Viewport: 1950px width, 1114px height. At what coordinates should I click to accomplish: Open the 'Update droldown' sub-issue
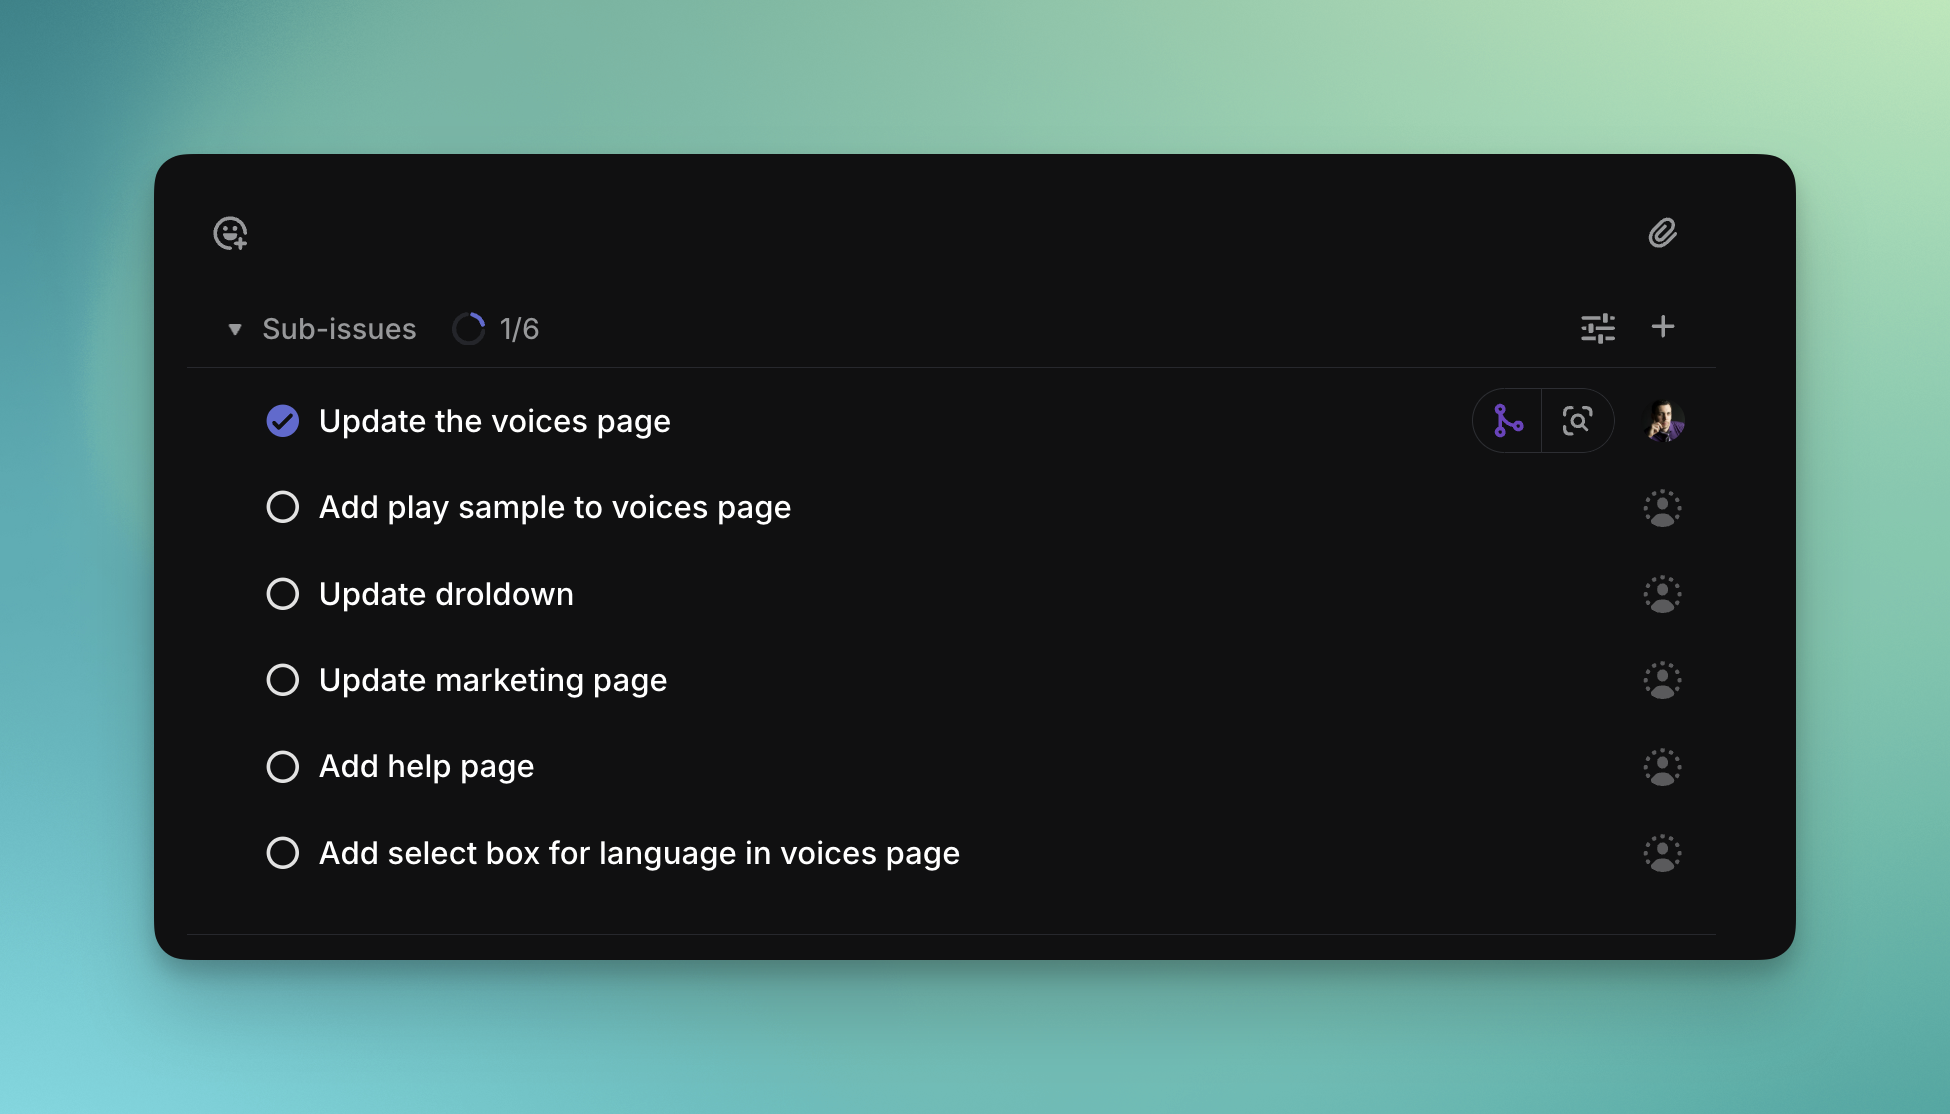click(x=446, y=593)
